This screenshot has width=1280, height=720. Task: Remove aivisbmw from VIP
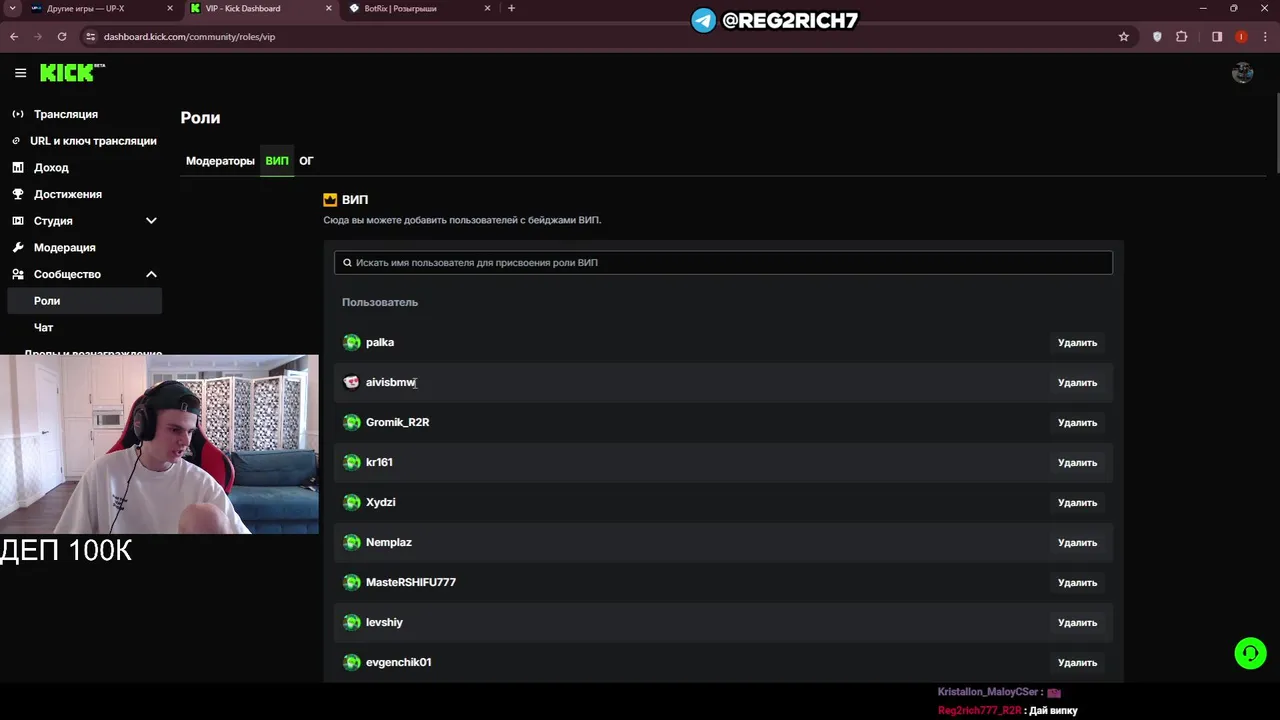pos(1077,383)
